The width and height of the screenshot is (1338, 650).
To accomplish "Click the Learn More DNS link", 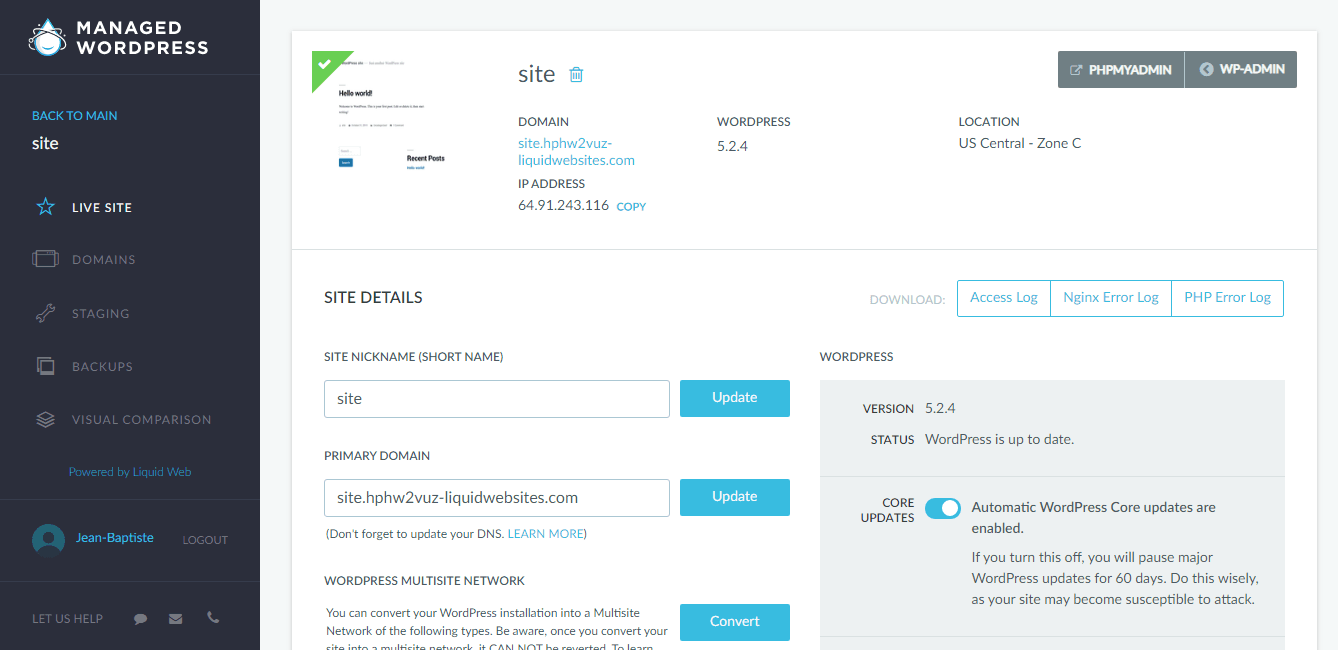I will (x=545, y=534).
